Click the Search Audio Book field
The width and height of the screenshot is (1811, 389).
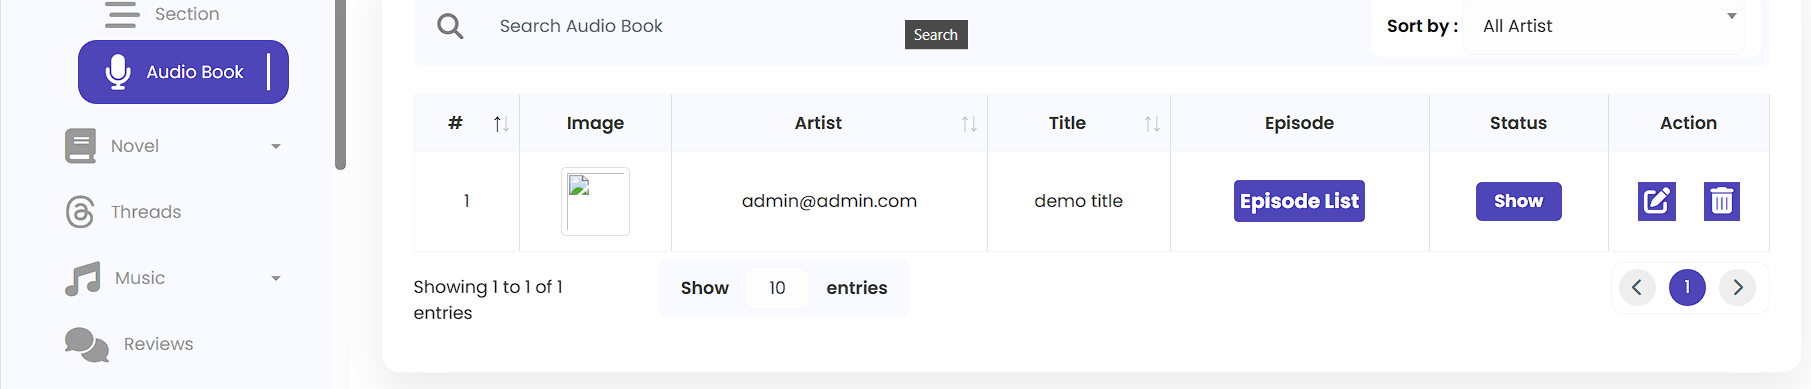tap(690, 26)
